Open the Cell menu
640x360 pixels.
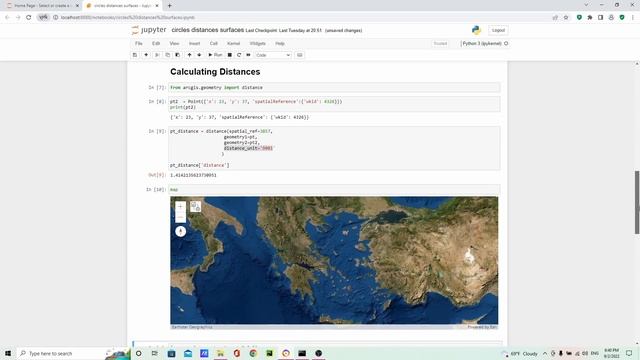tap(213, 43)
